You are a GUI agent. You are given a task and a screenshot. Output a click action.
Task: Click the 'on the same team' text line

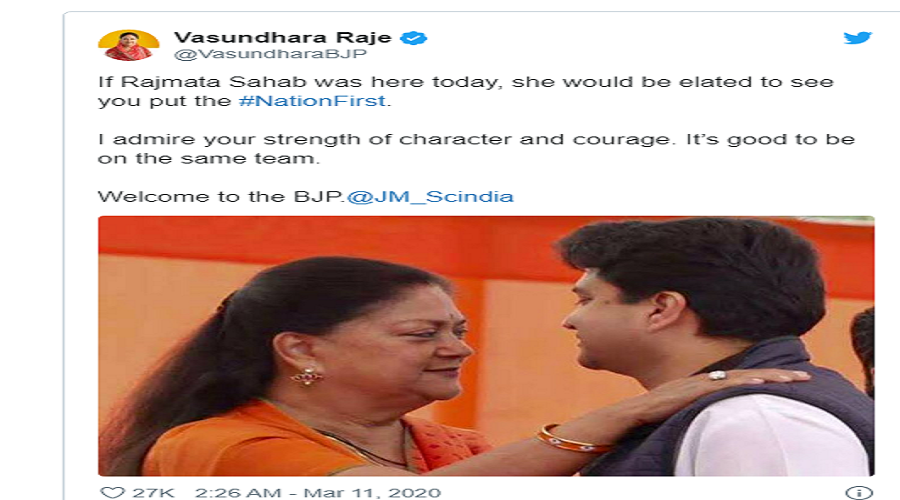click(208, 158)
